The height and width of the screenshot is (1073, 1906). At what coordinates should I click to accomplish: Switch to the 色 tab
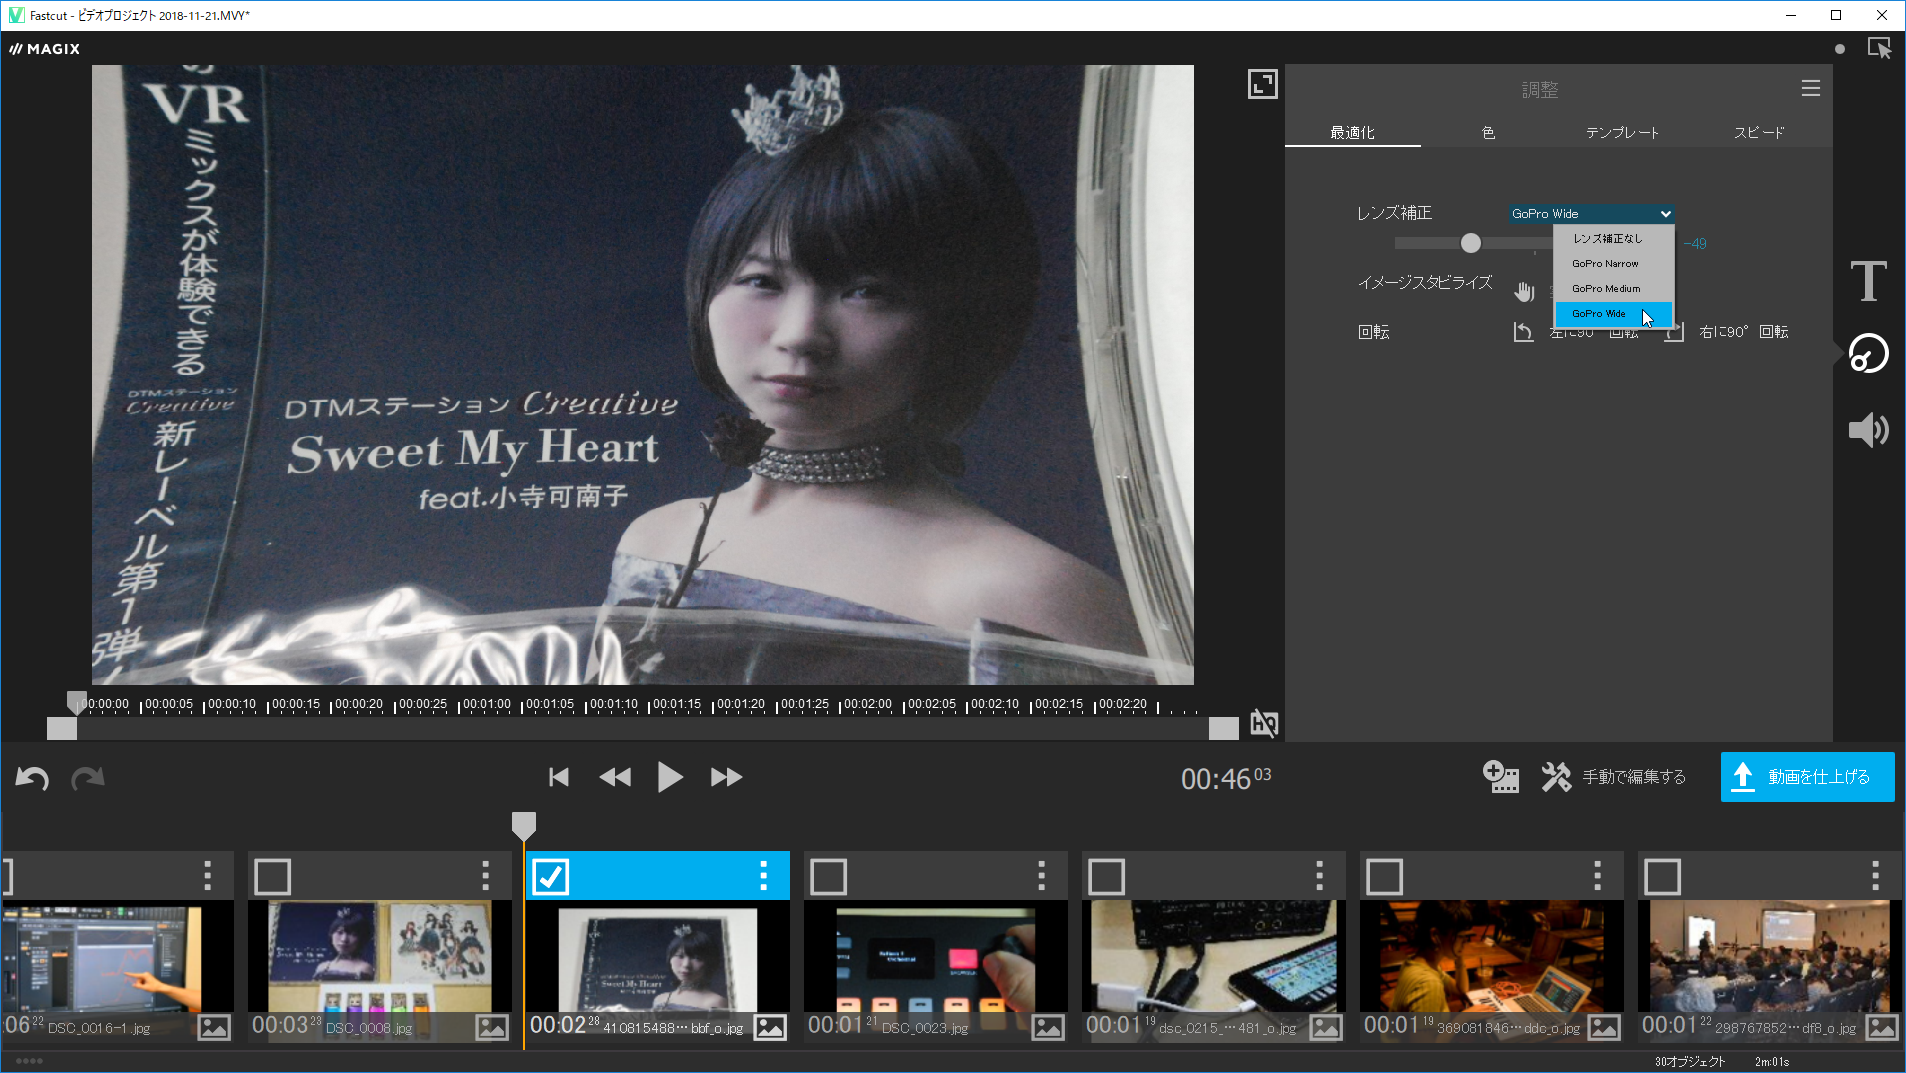[1488, 132]
